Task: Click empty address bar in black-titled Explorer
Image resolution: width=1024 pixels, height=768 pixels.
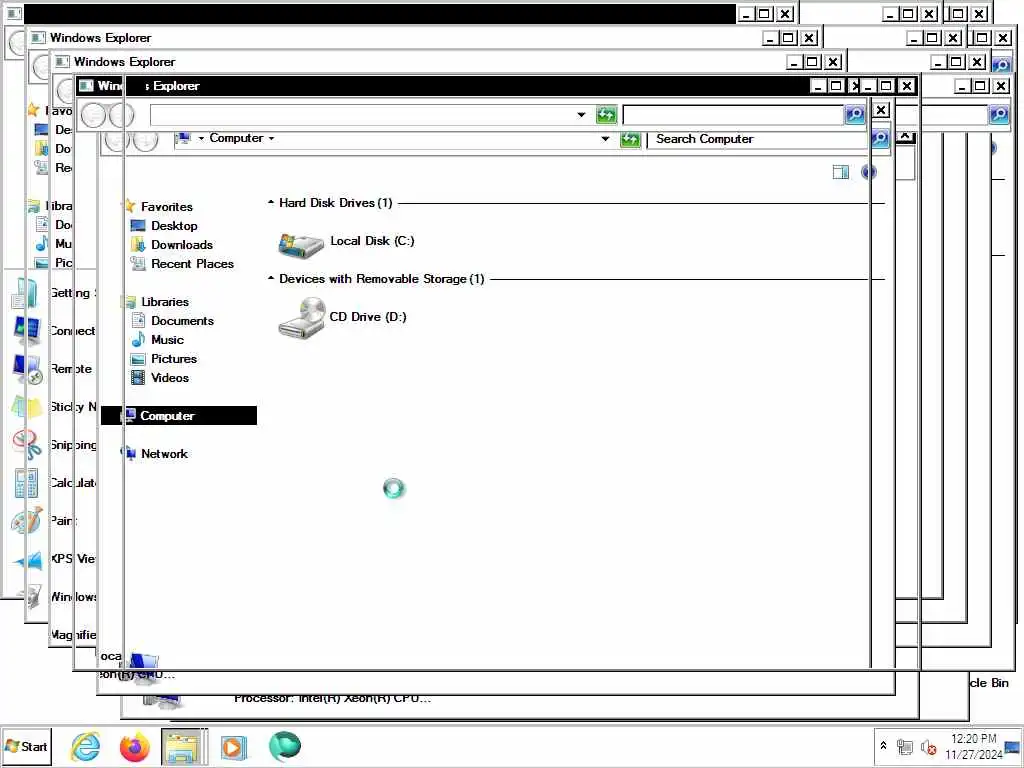Action: [x=362, y=115]
